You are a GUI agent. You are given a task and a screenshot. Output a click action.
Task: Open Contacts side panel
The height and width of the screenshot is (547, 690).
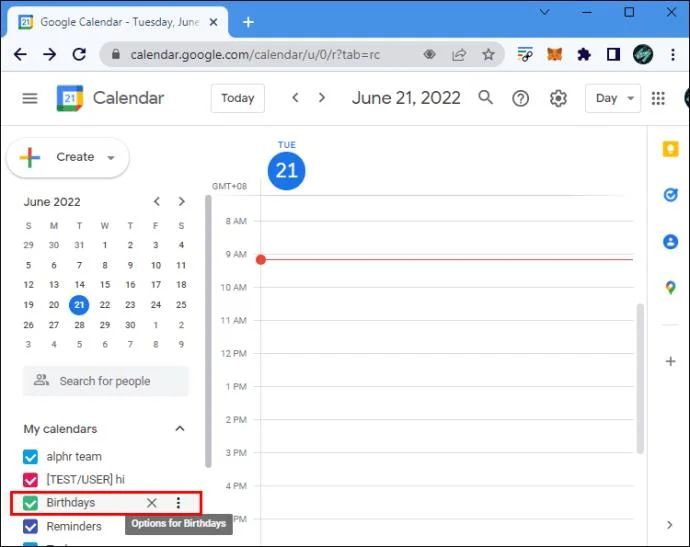click(670, 242)
